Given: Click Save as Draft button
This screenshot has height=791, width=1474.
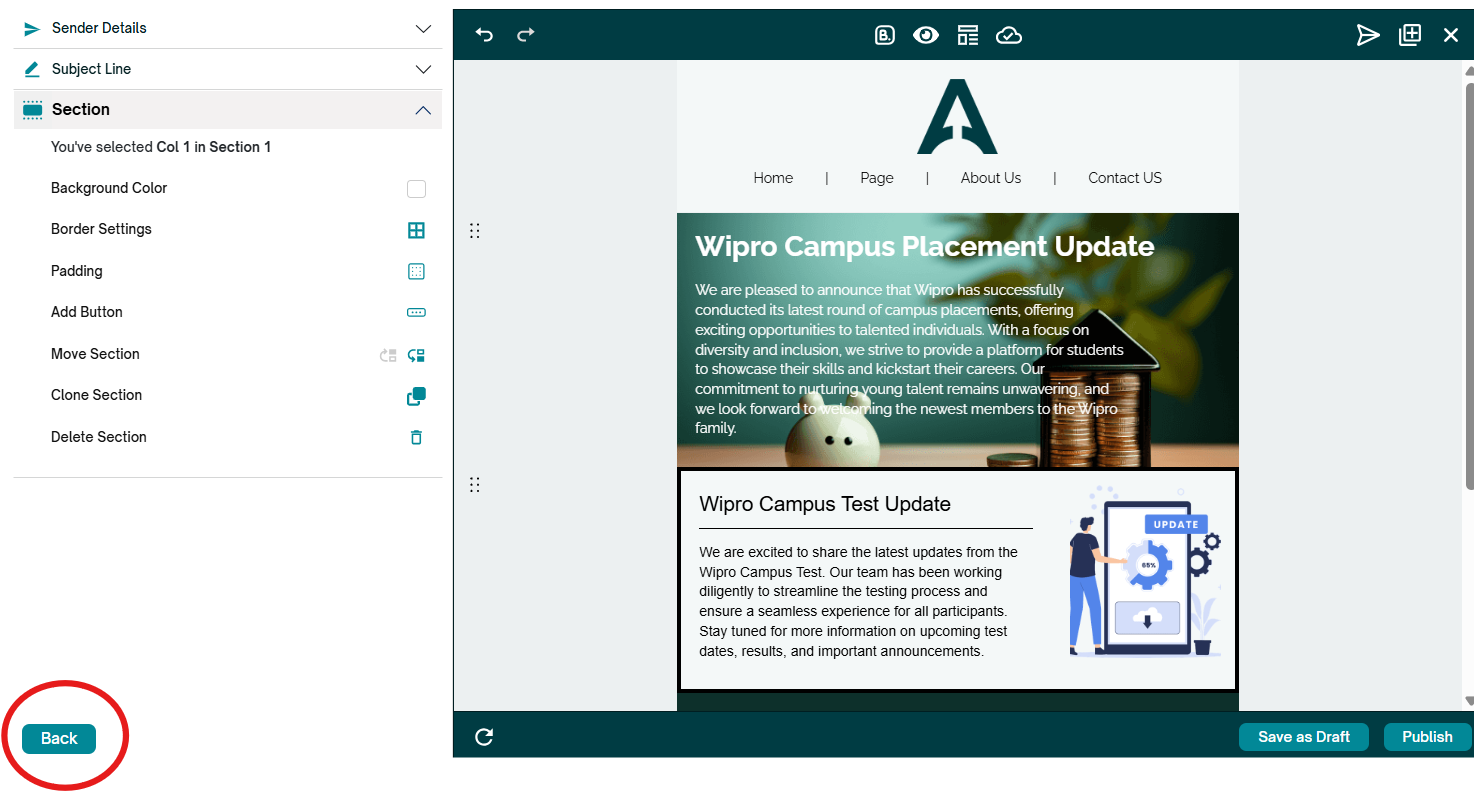Looking at the screenshot, I should pos(1304,737).
